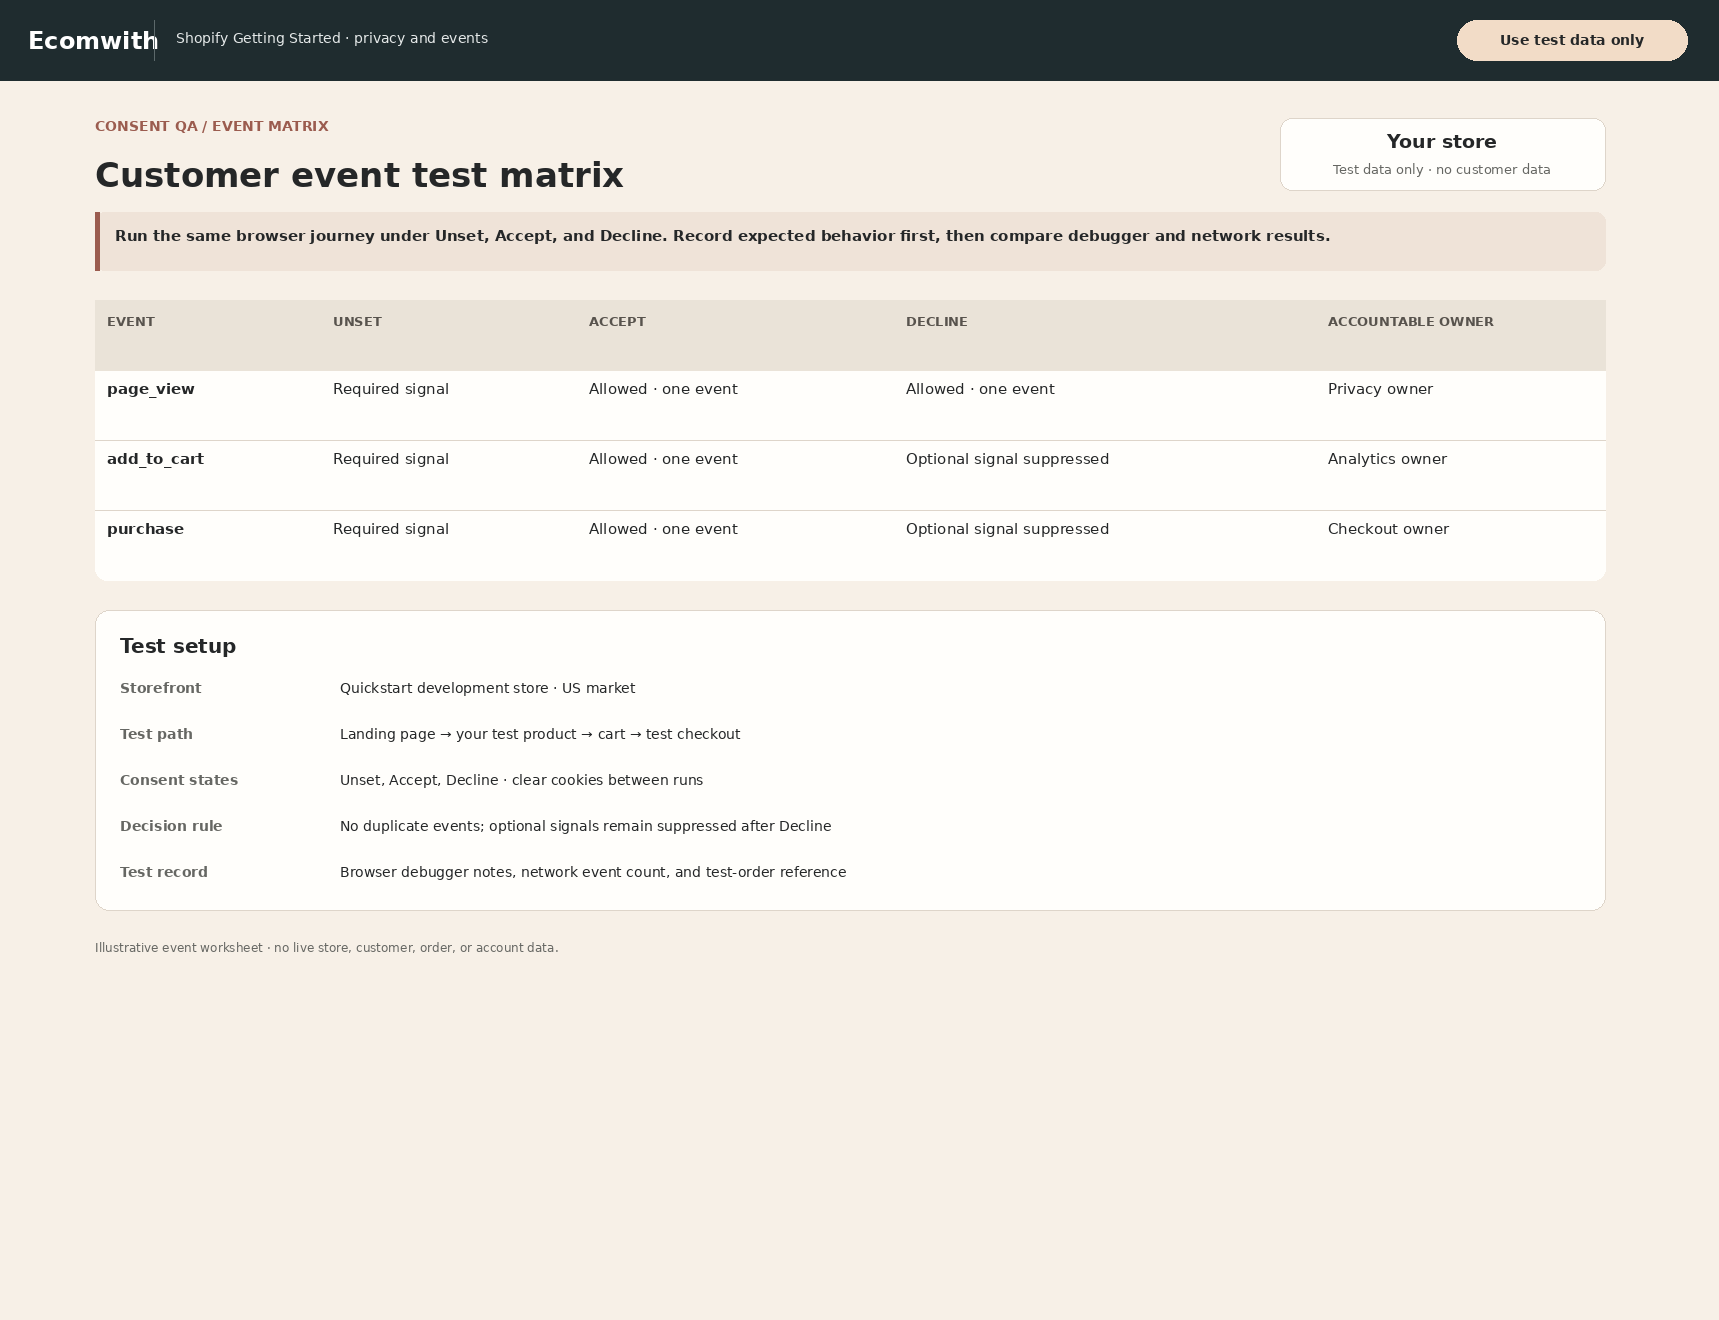
Task: Select purchase Accept cell Allowed · one event
Action: pyautogui.click(x=663, y=529)
